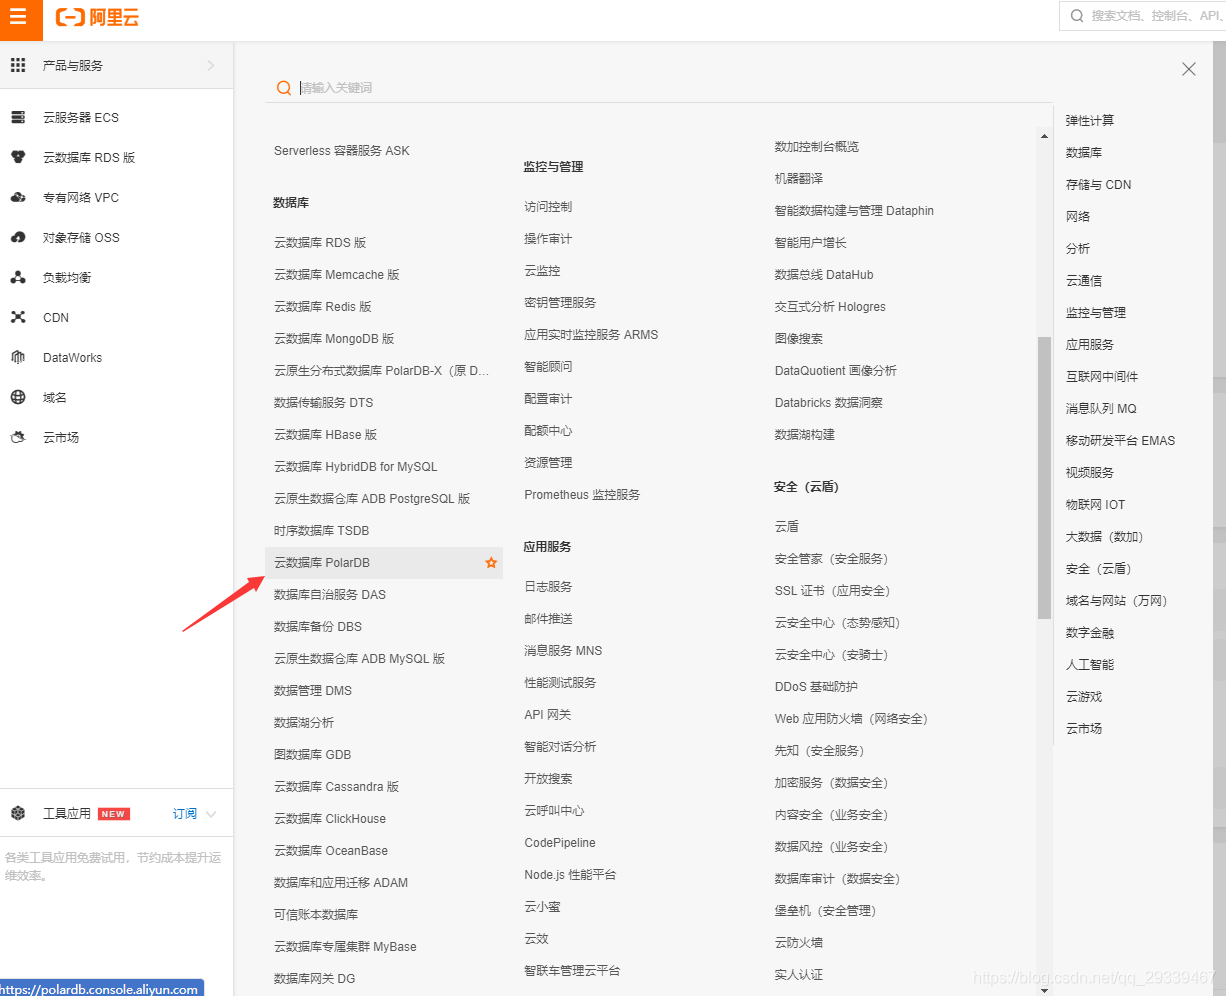The height and width of the screenshot is (996, 1226).
Task: Click the scroll-down arrow at panel bottom
Action: coord(1044,989)
